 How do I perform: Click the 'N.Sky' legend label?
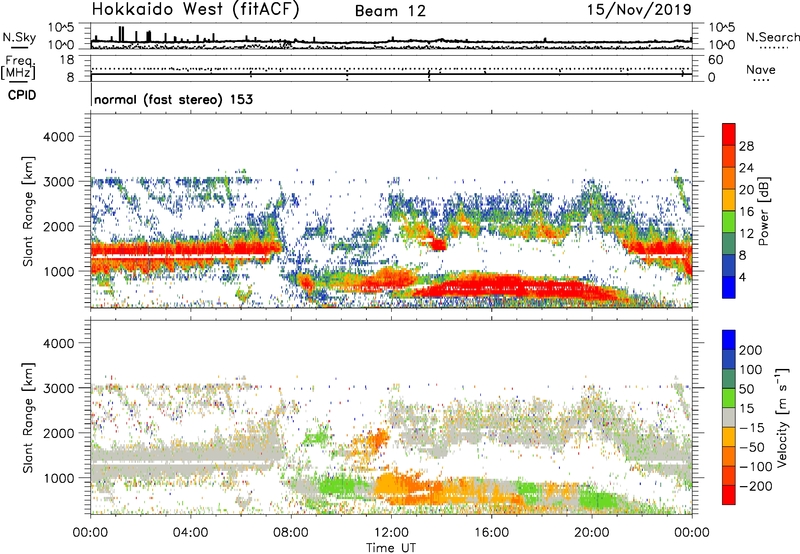point(19,37)
